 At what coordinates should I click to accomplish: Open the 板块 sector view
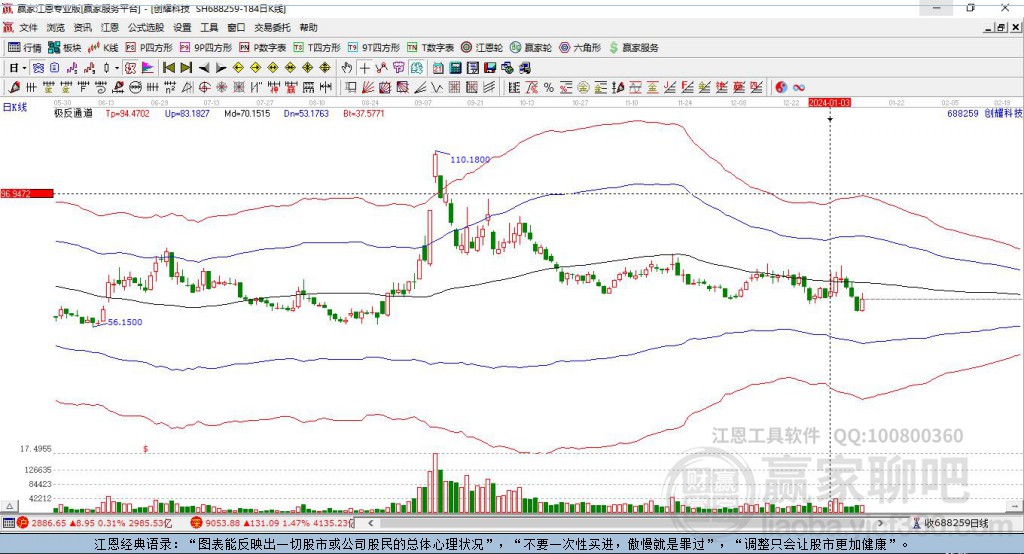[x=65, y=48]
